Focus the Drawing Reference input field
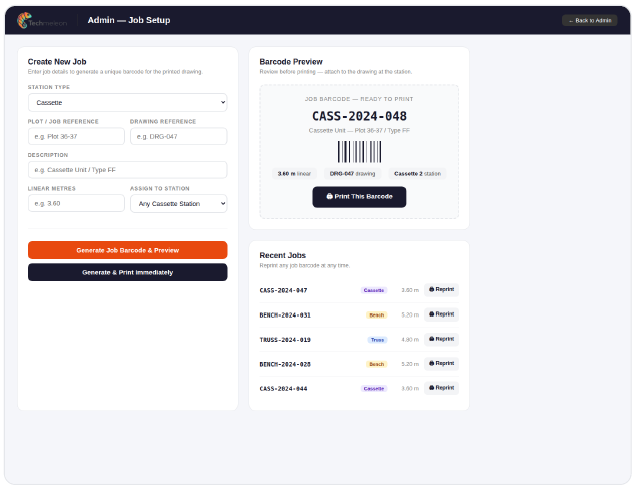Image resolution: width=637 pixels, height=487 pixels. [x=178, y=136]
